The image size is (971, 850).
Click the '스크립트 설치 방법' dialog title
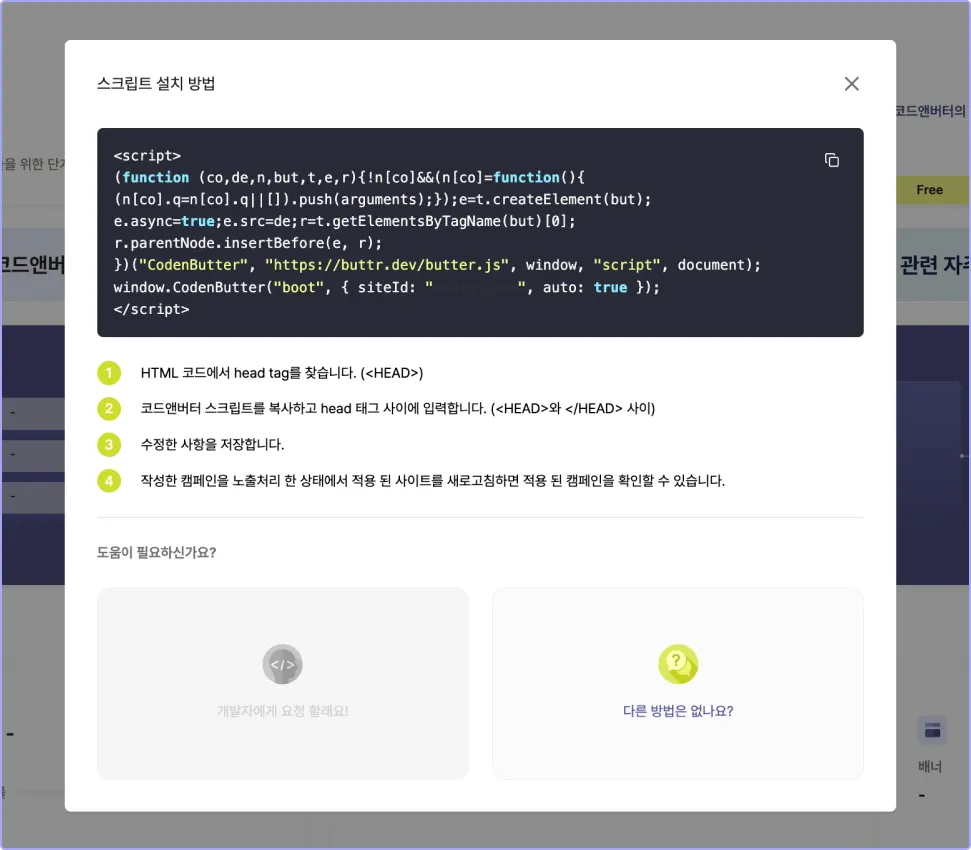156,84
